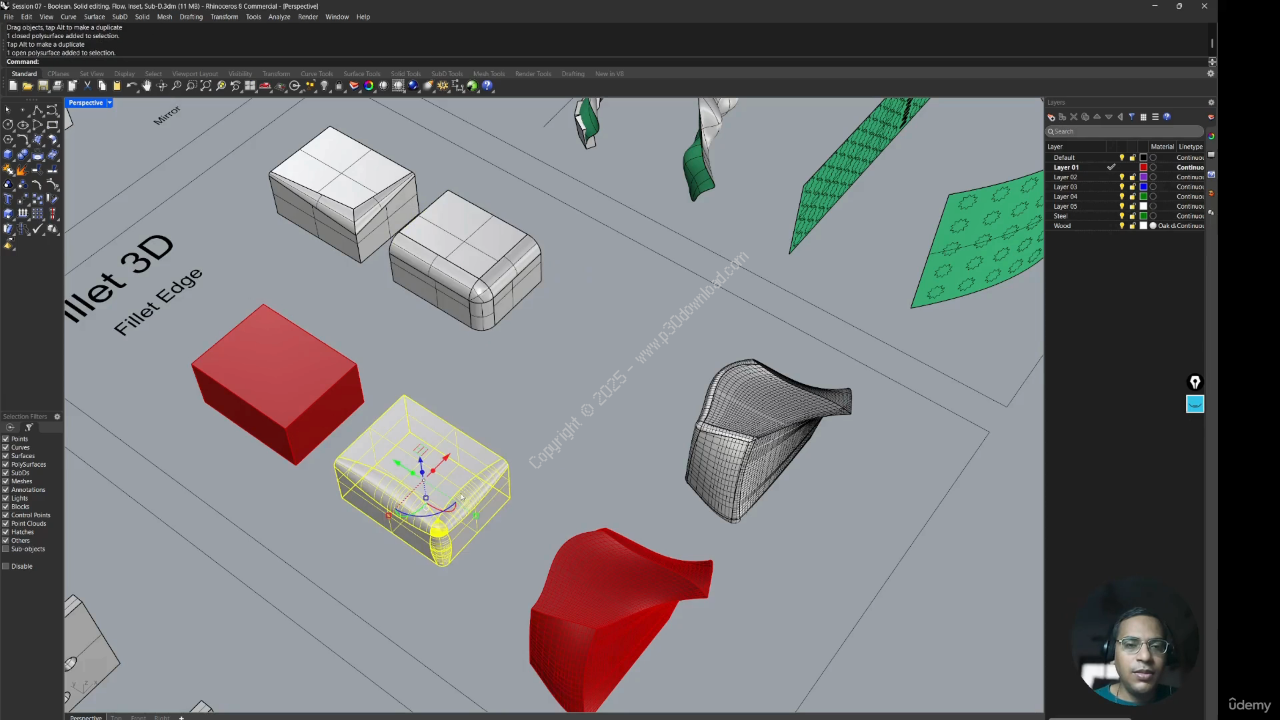Select the Pan hand tool

click(x=146, y=86)
